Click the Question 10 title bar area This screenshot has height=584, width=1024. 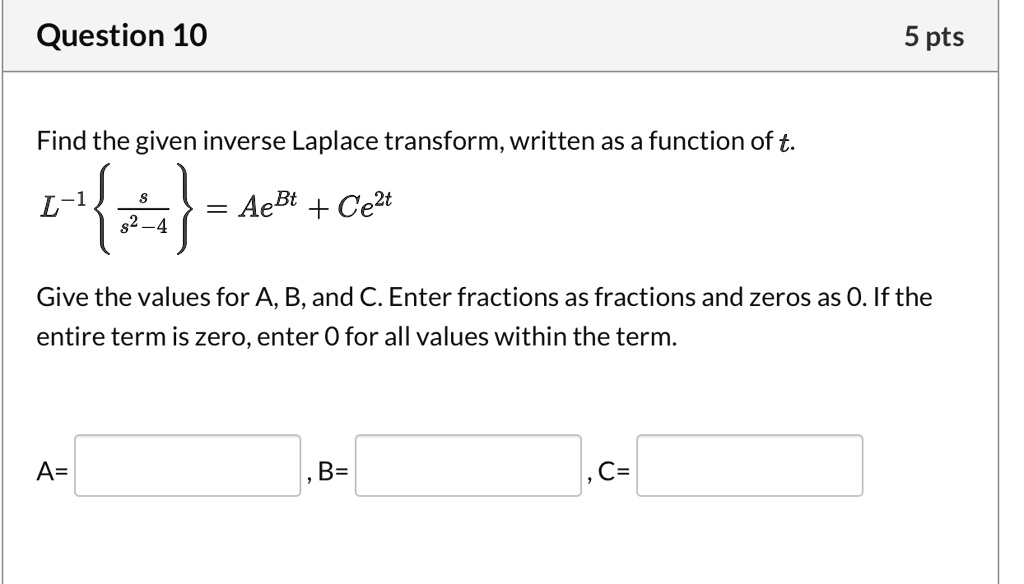pos(500,37)
